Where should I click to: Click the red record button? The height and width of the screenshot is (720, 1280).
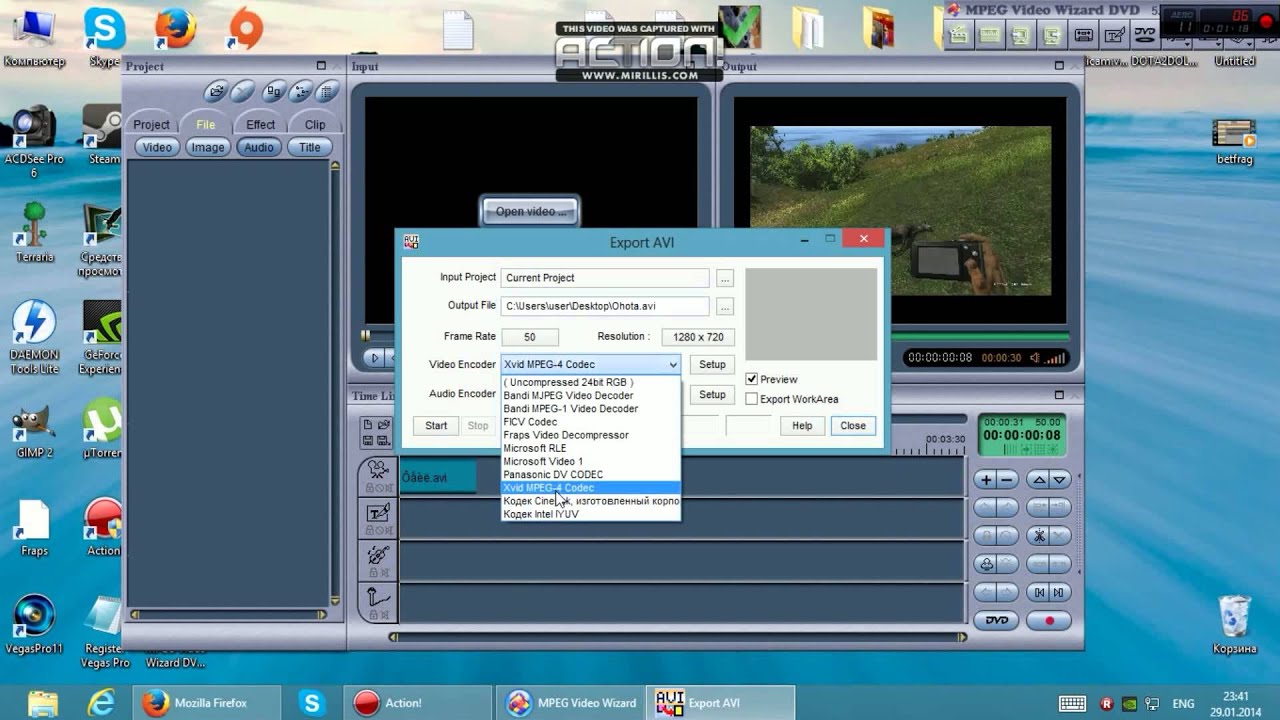click(x=1050, y=620)
